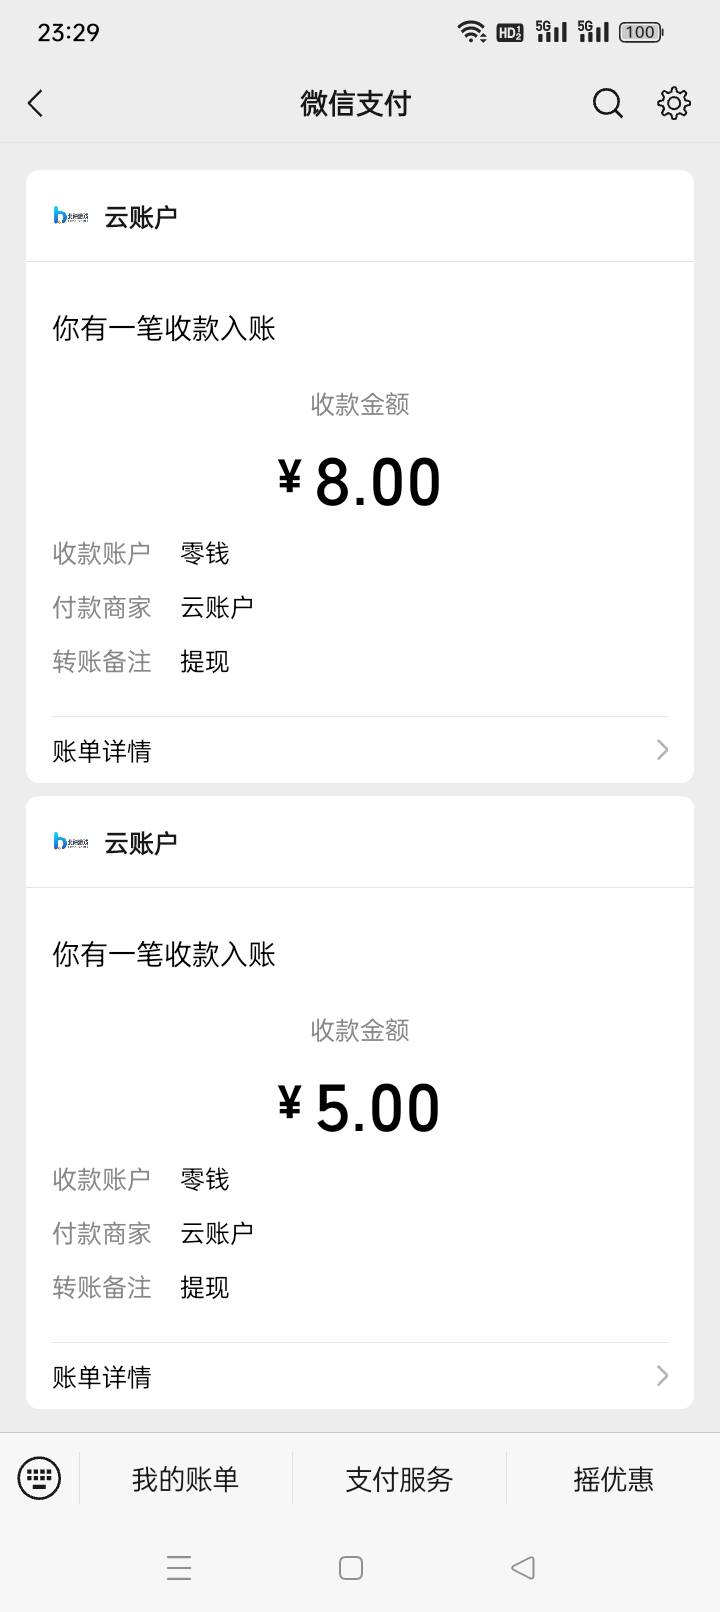View 账单详情 for the ¥8.00 receipt
This screenshot has height=1612, width=720.
[102, 751]
